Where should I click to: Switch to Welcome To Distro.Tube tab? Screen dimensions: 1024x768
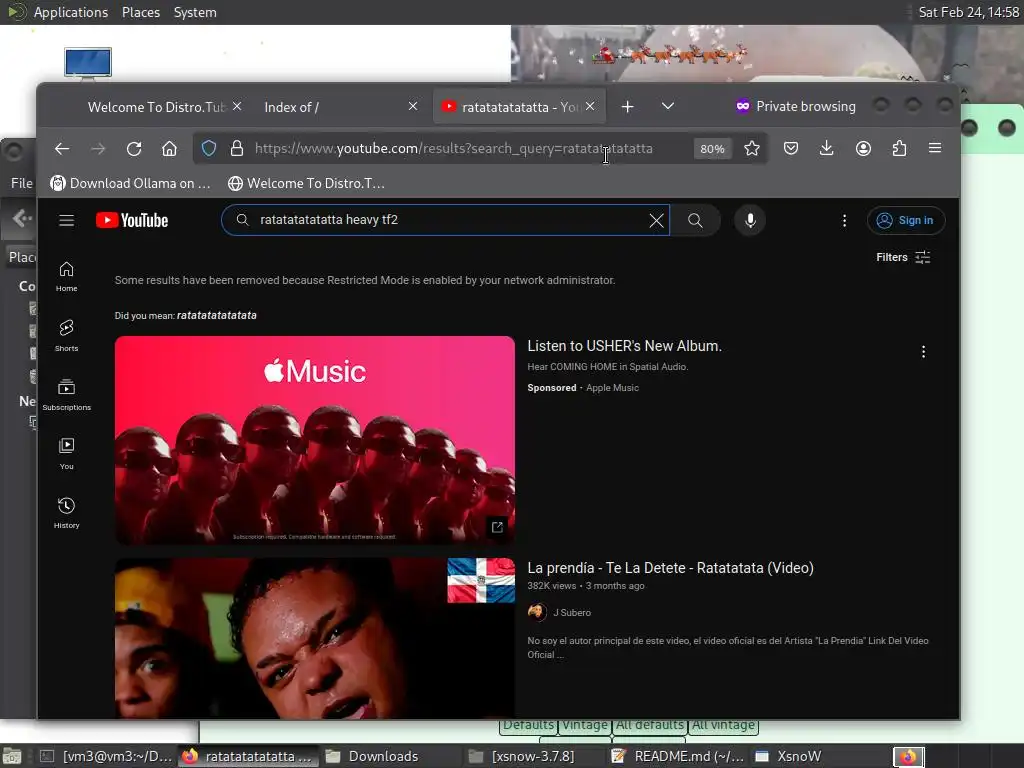pyautogui.click(x=157, y=107)
